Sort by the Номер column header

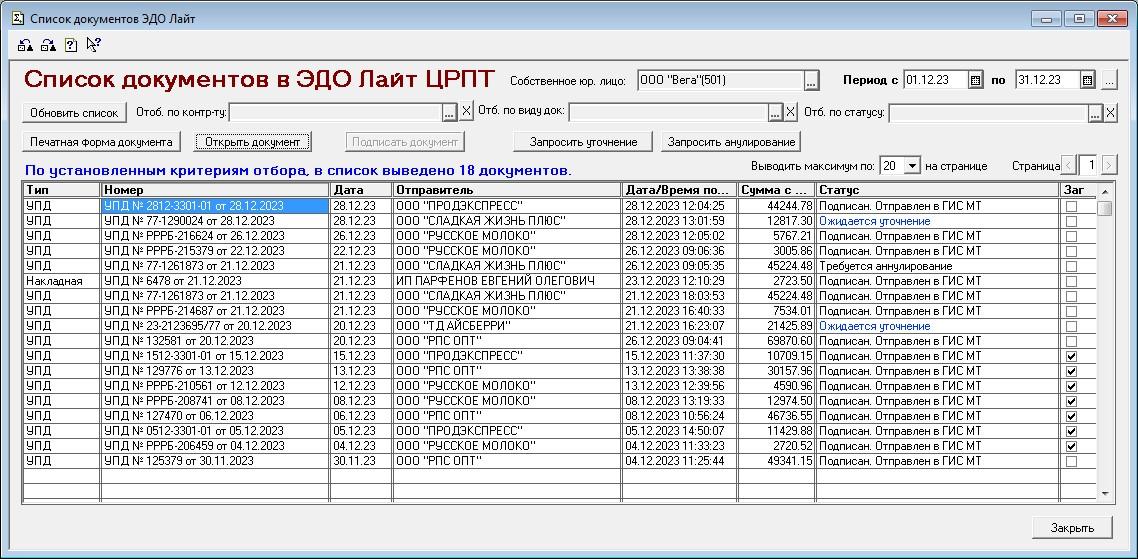click(216, 189)
